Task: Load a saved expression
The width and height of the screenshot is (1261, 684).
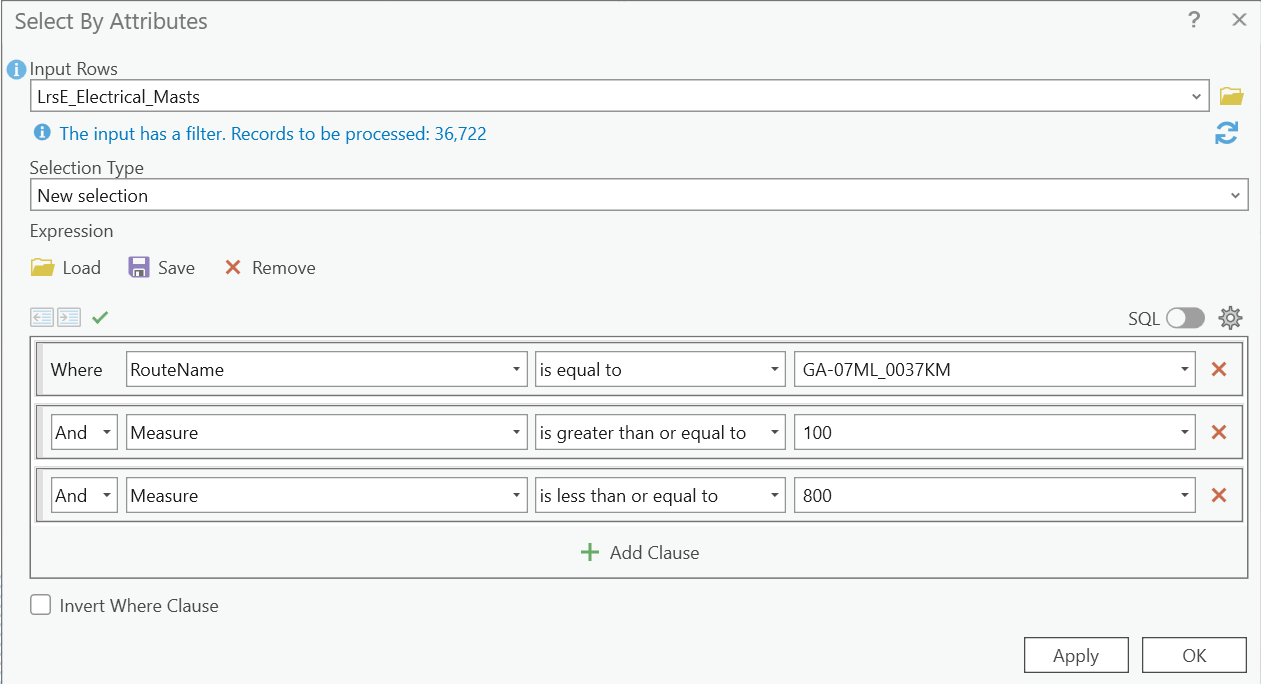Action: coord(66,267)
